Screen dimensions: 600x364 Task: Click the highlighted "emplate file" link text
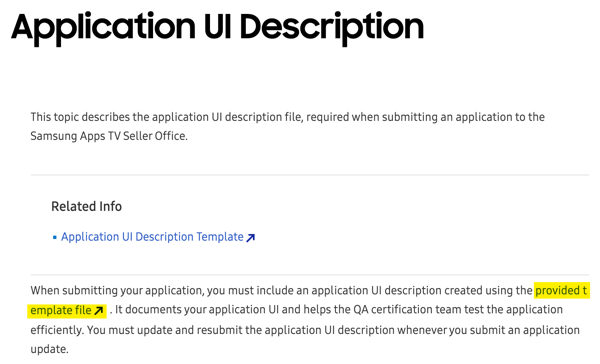point(61,310)
